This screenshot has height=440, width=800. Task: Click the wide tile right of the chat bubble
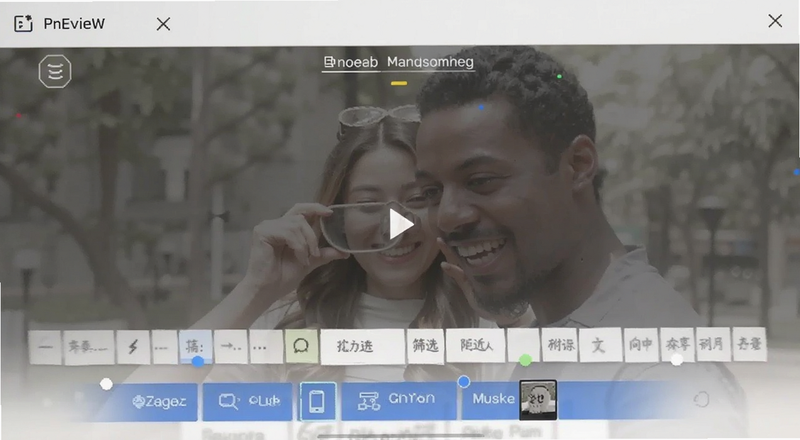coord(362,347)
